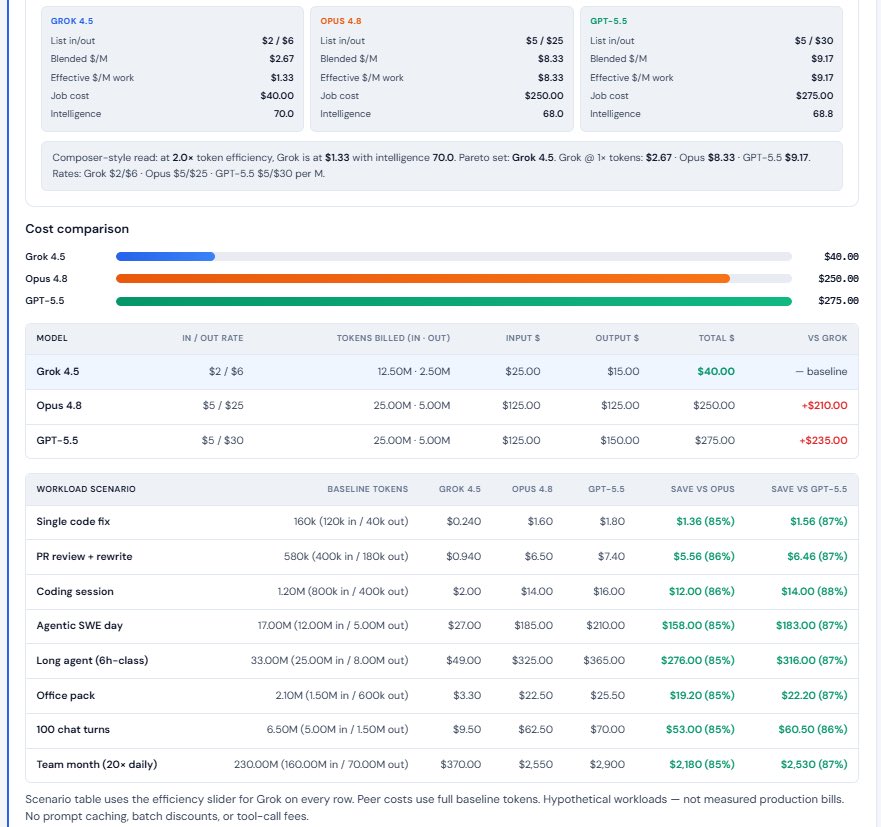Click Grok Blended $/M value $2.67
Image resolution: width=881 pixels, height=827 pixels.
coord(281,58)
